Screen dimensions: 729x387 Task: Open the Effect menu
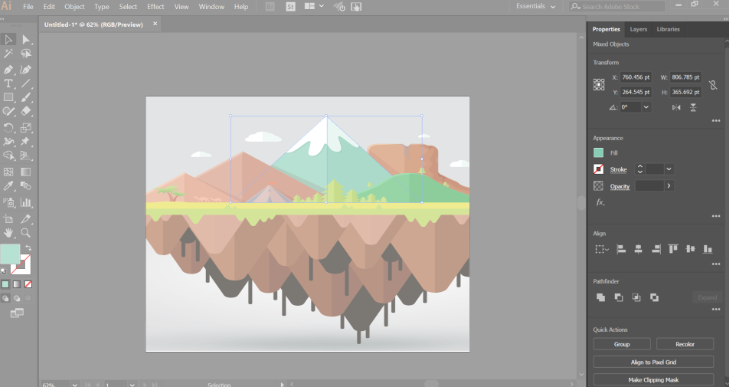click(x=155, y=7)
